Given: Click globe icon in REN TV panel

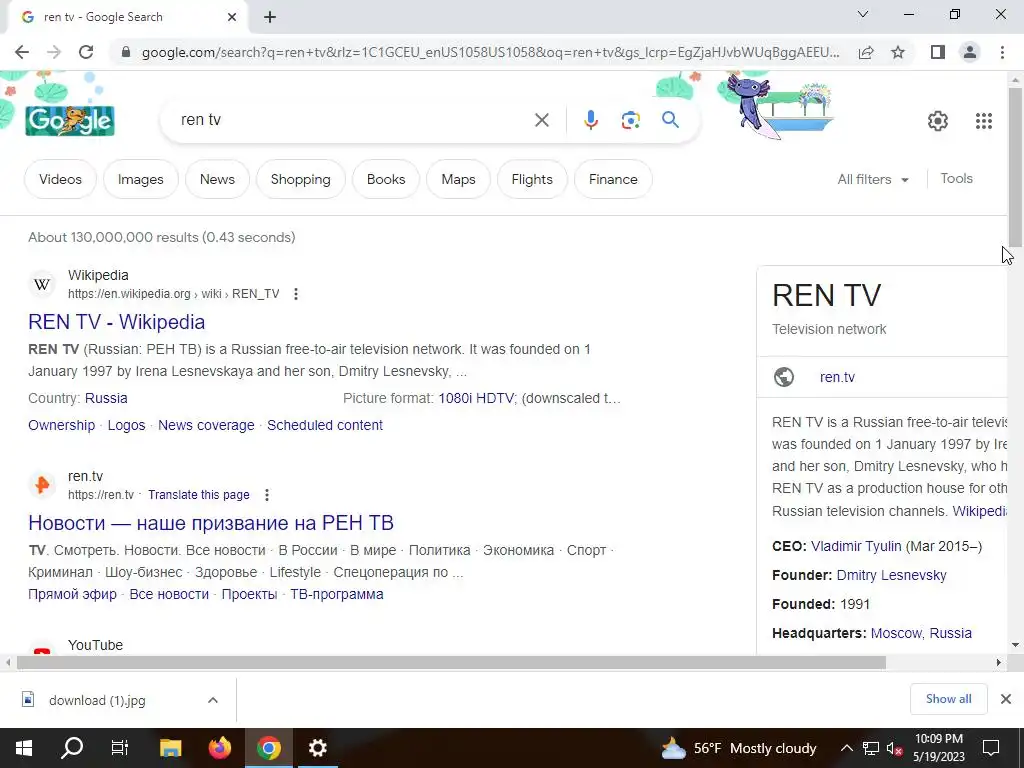Looking at the screenshot, I should coord(784,377).
